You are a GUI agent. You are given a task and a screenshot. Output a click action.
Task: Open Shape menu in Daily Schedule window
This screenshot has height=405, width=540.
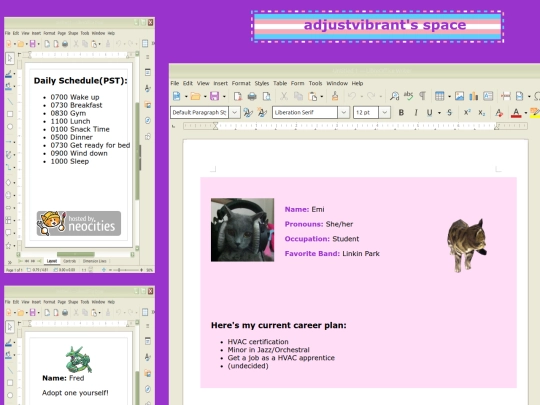point(73,33)
